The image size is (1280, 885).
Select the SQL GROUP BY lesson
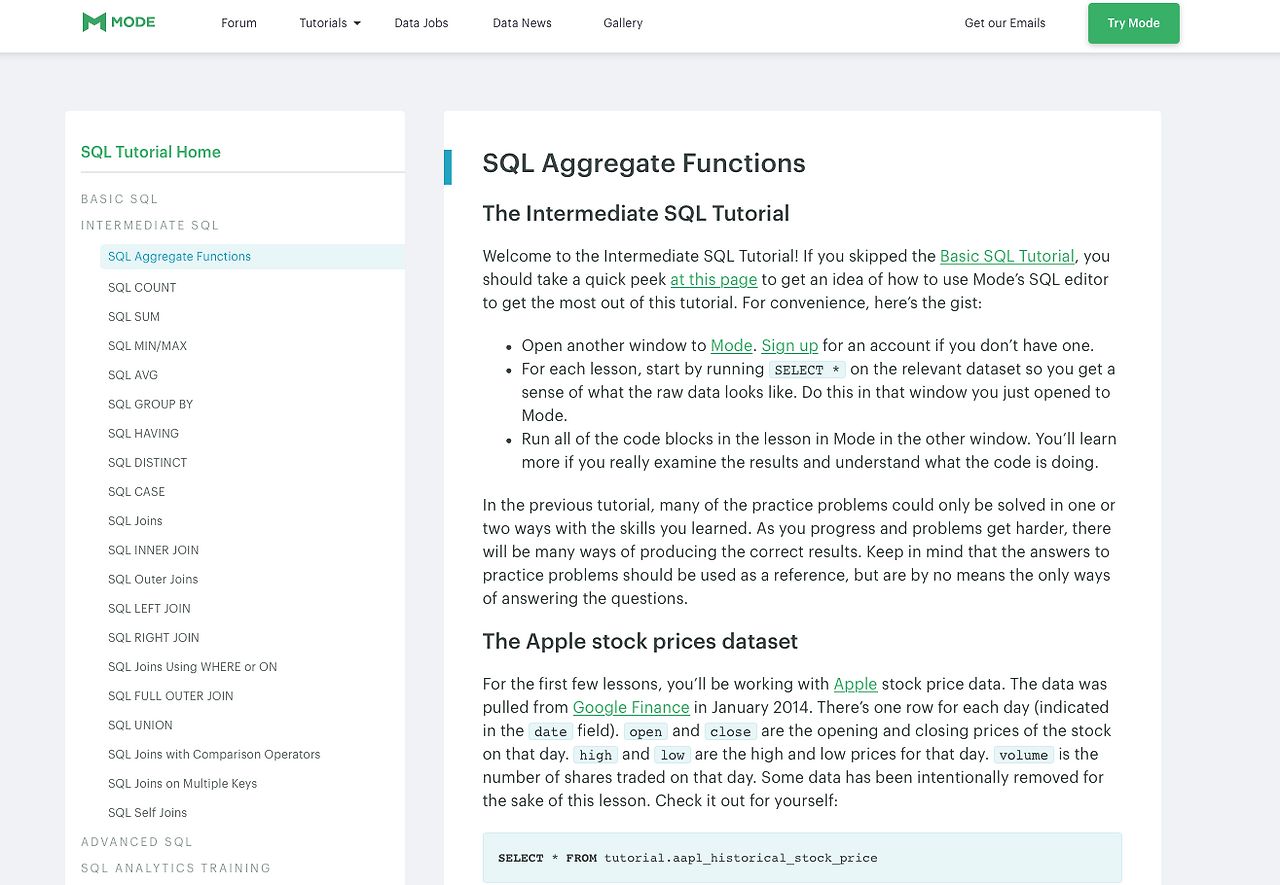pyautogui.click(x=151, y=404)
